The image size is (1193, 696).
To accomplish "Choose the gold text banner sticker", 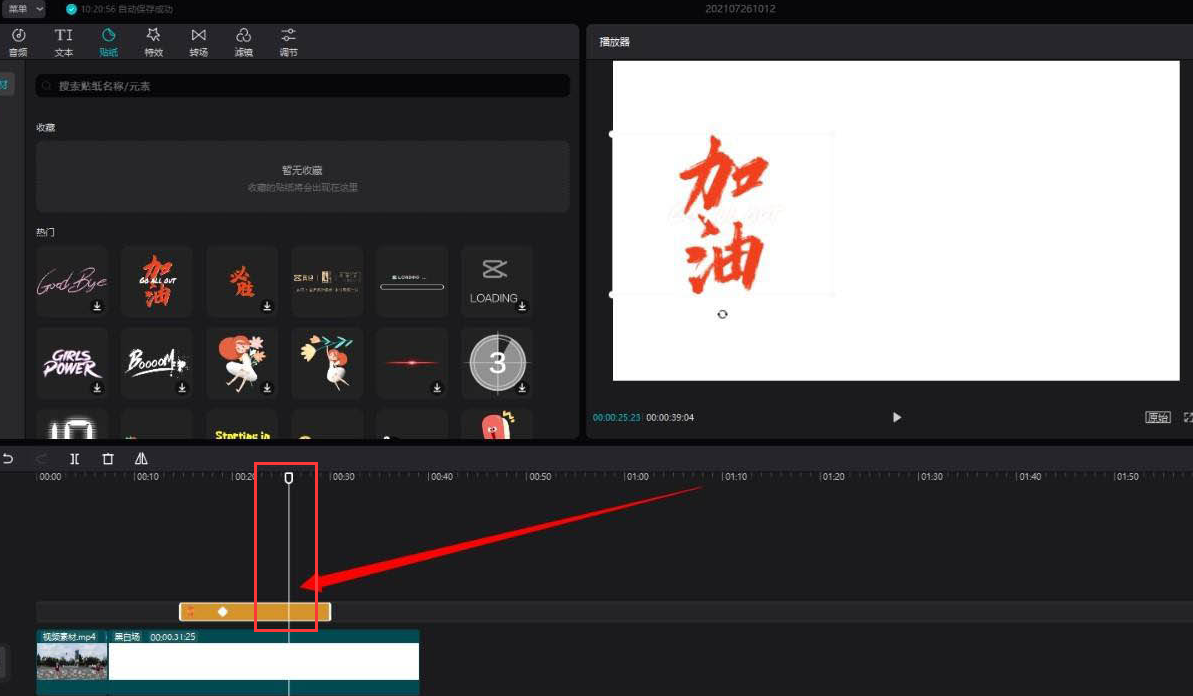I will [327, 281].
